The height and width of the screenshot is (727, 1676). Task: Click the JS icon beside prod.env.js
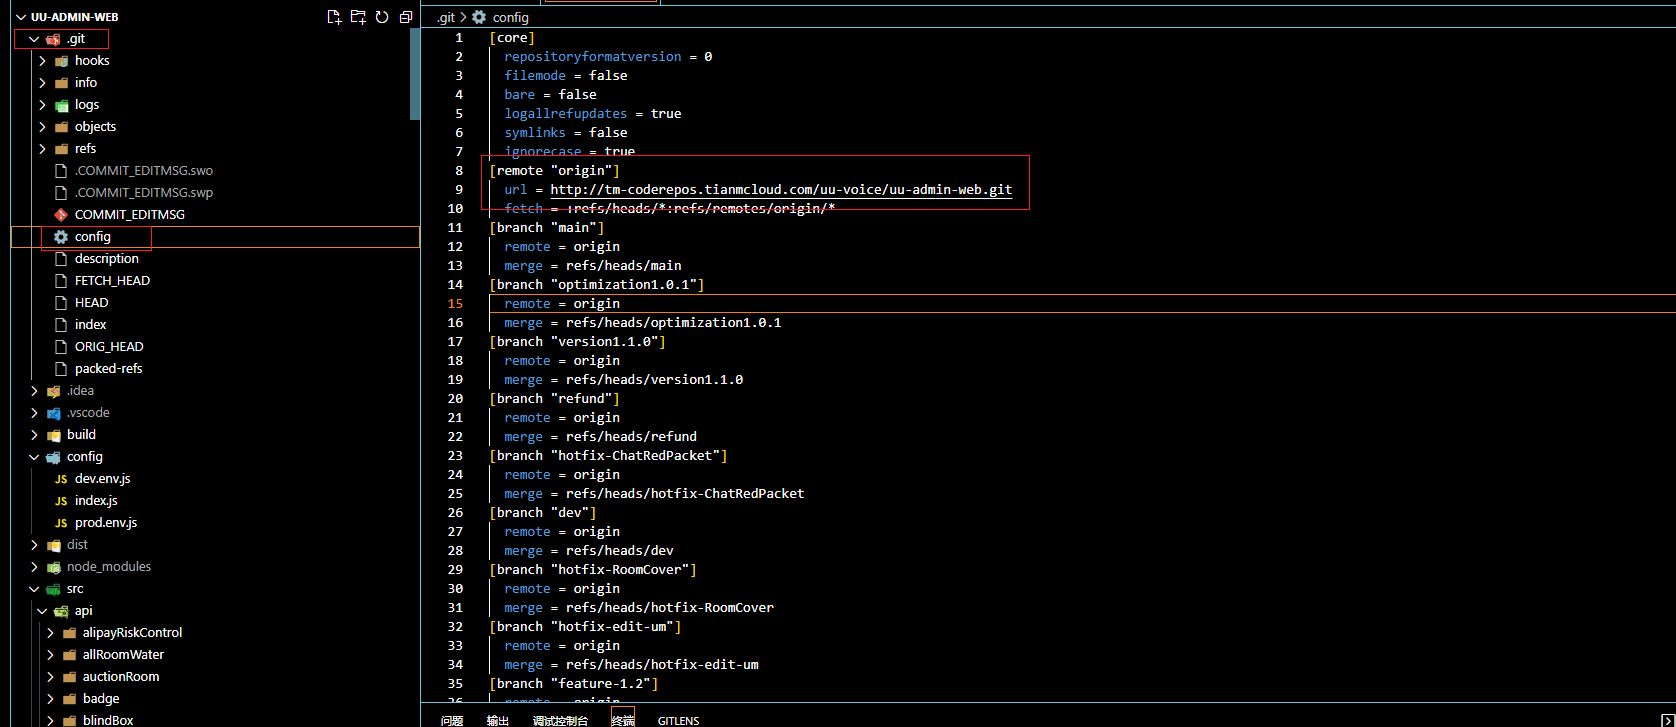pyautogui.click(x=61, y=523)
